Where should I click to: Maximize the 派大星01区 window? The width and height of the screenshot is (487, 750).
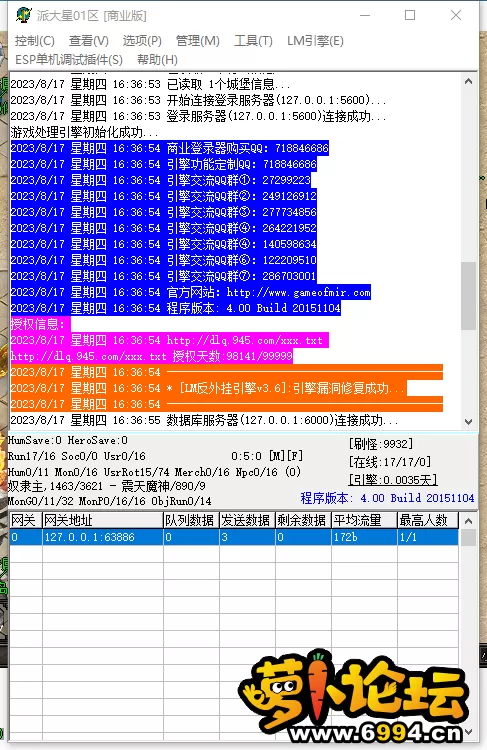[410, 15]
